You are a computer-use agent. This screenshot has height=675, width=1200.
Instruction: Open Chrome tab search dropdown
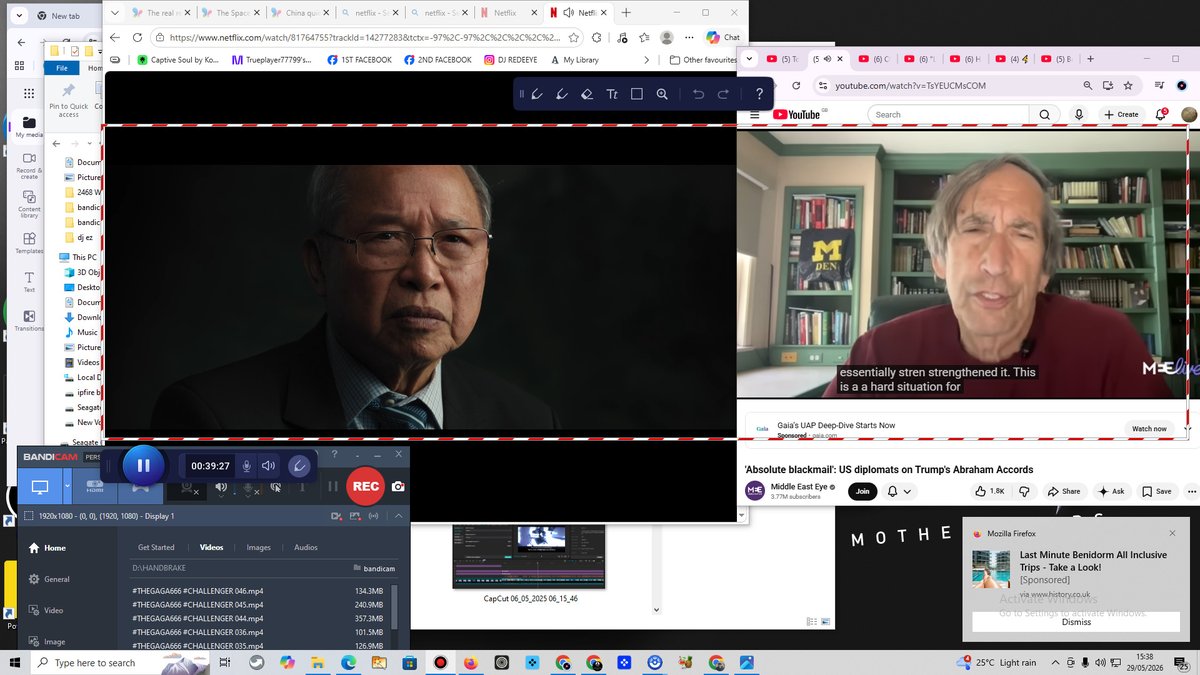pos(750,59)
